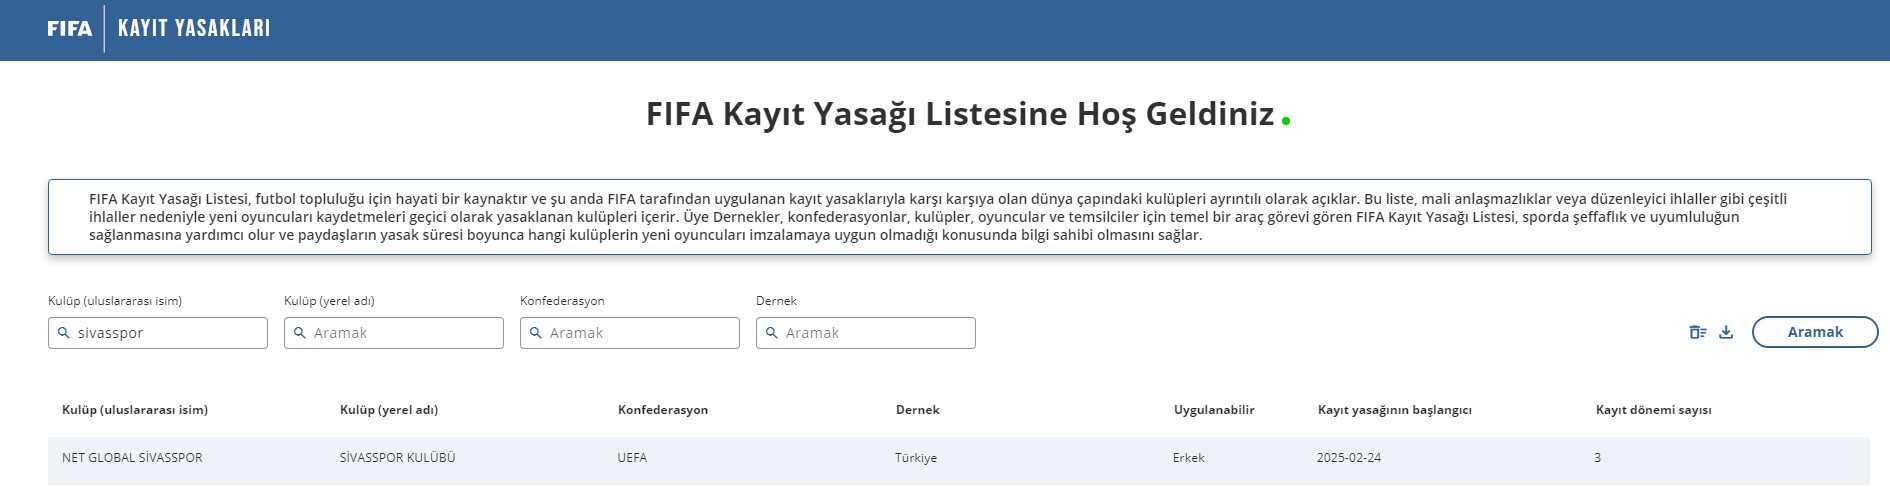
Task: Click the SİVASSPOR KULÜBÜ local name cell
Action: click(x=397, y=458)
